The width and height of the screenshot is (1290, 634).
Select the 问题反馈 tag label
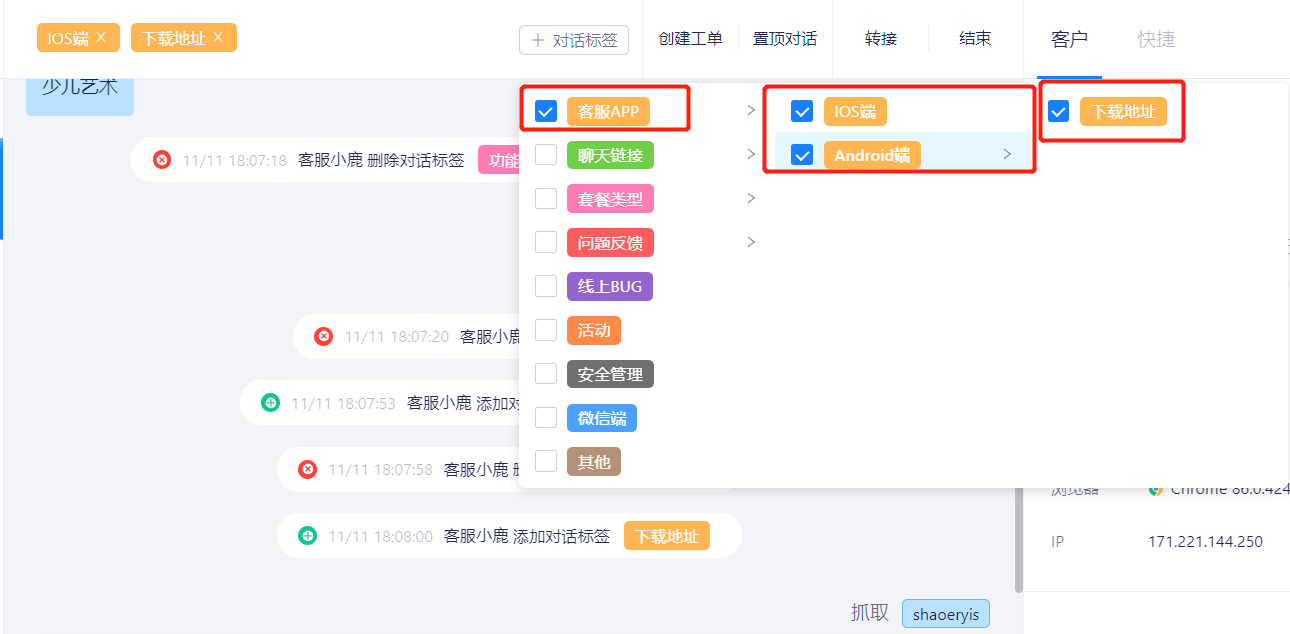click(610, 242)
